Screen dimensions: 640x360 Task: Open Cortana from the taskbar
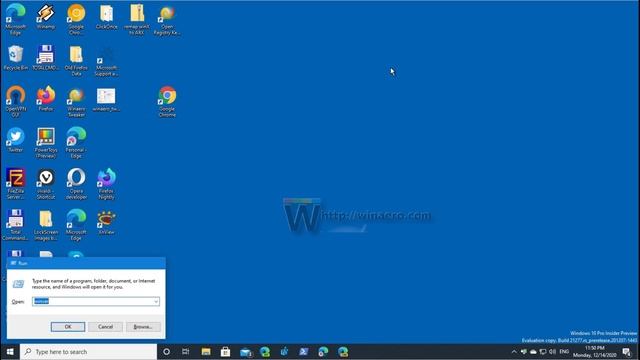(x=166, y=351)
